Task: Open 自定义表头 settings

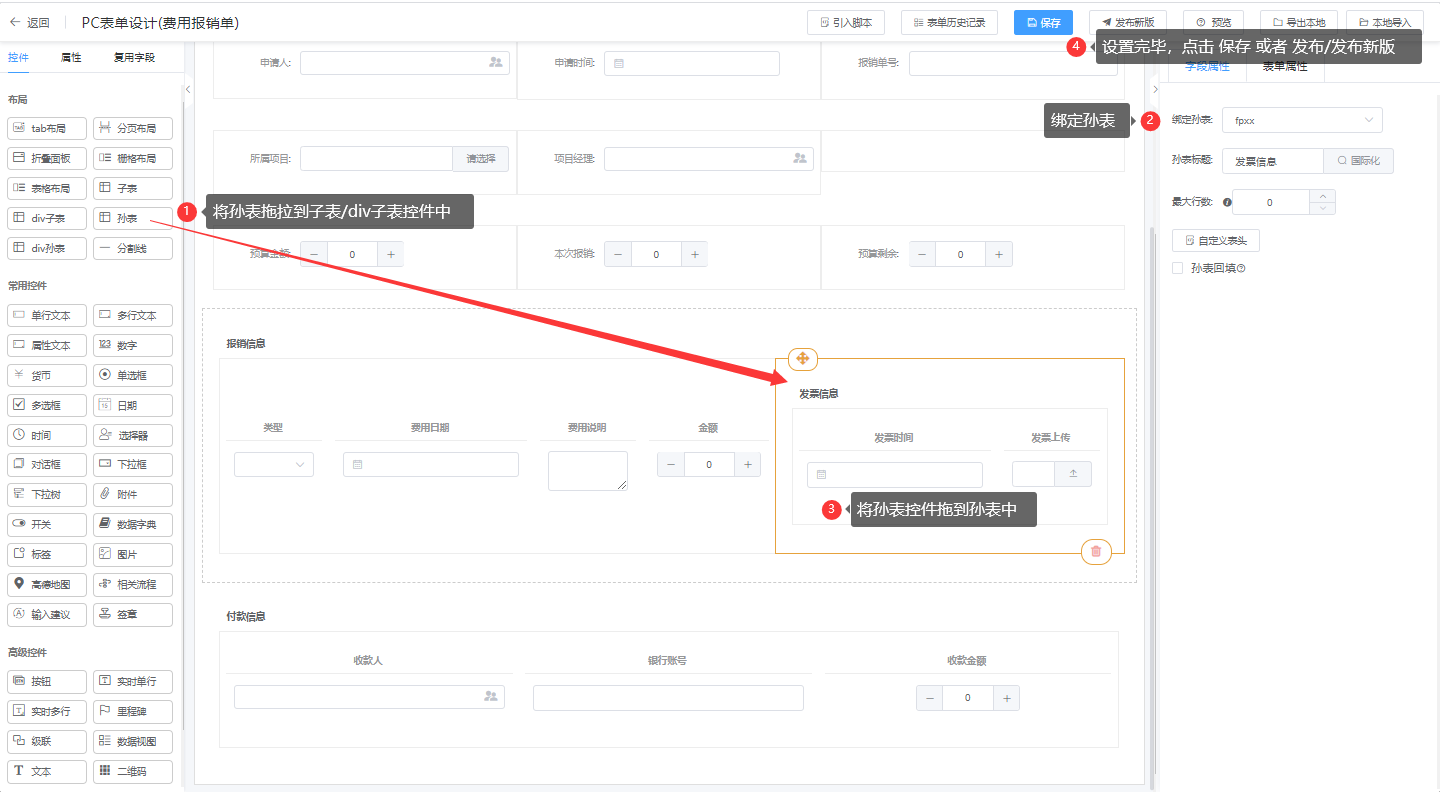Action: click(x=1215, y=241)
